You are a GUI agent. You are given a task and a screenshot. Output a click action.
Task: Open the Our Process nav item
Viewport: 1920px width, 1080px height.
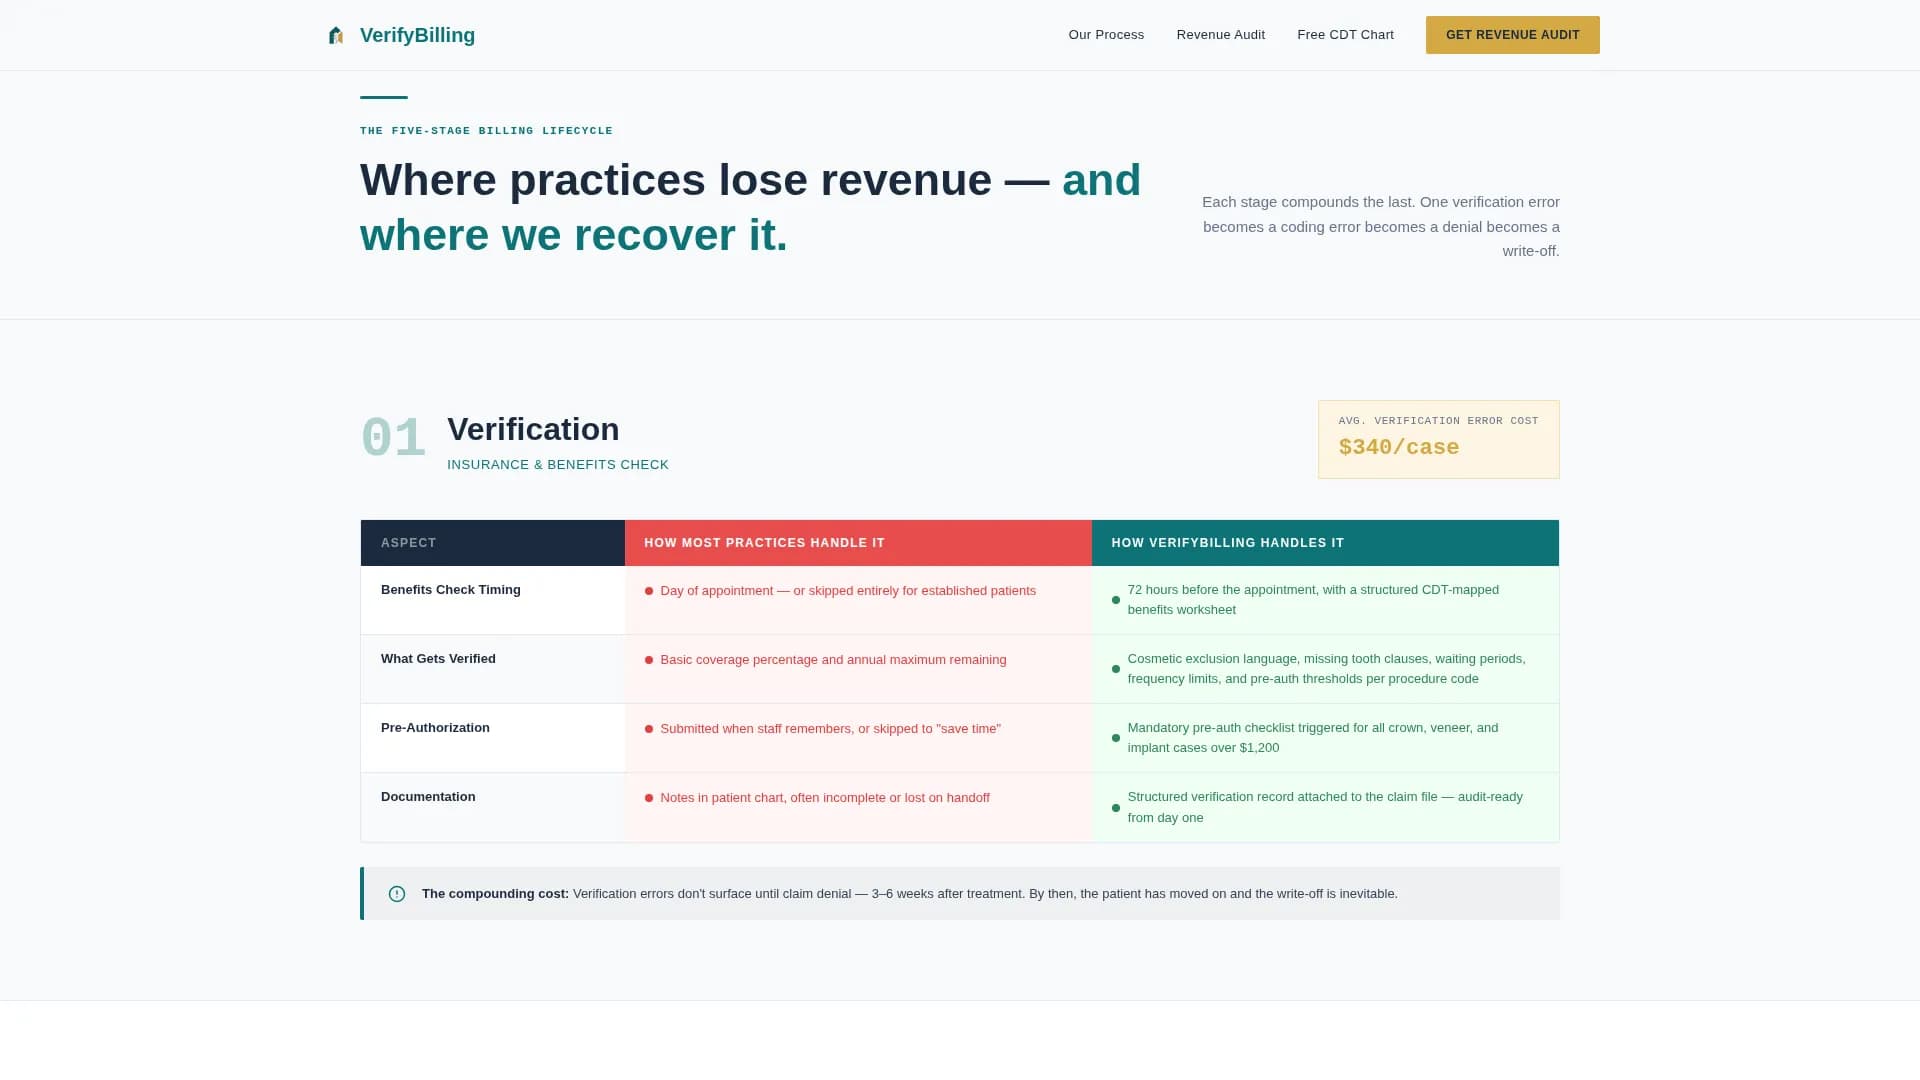coord(1106,35)
